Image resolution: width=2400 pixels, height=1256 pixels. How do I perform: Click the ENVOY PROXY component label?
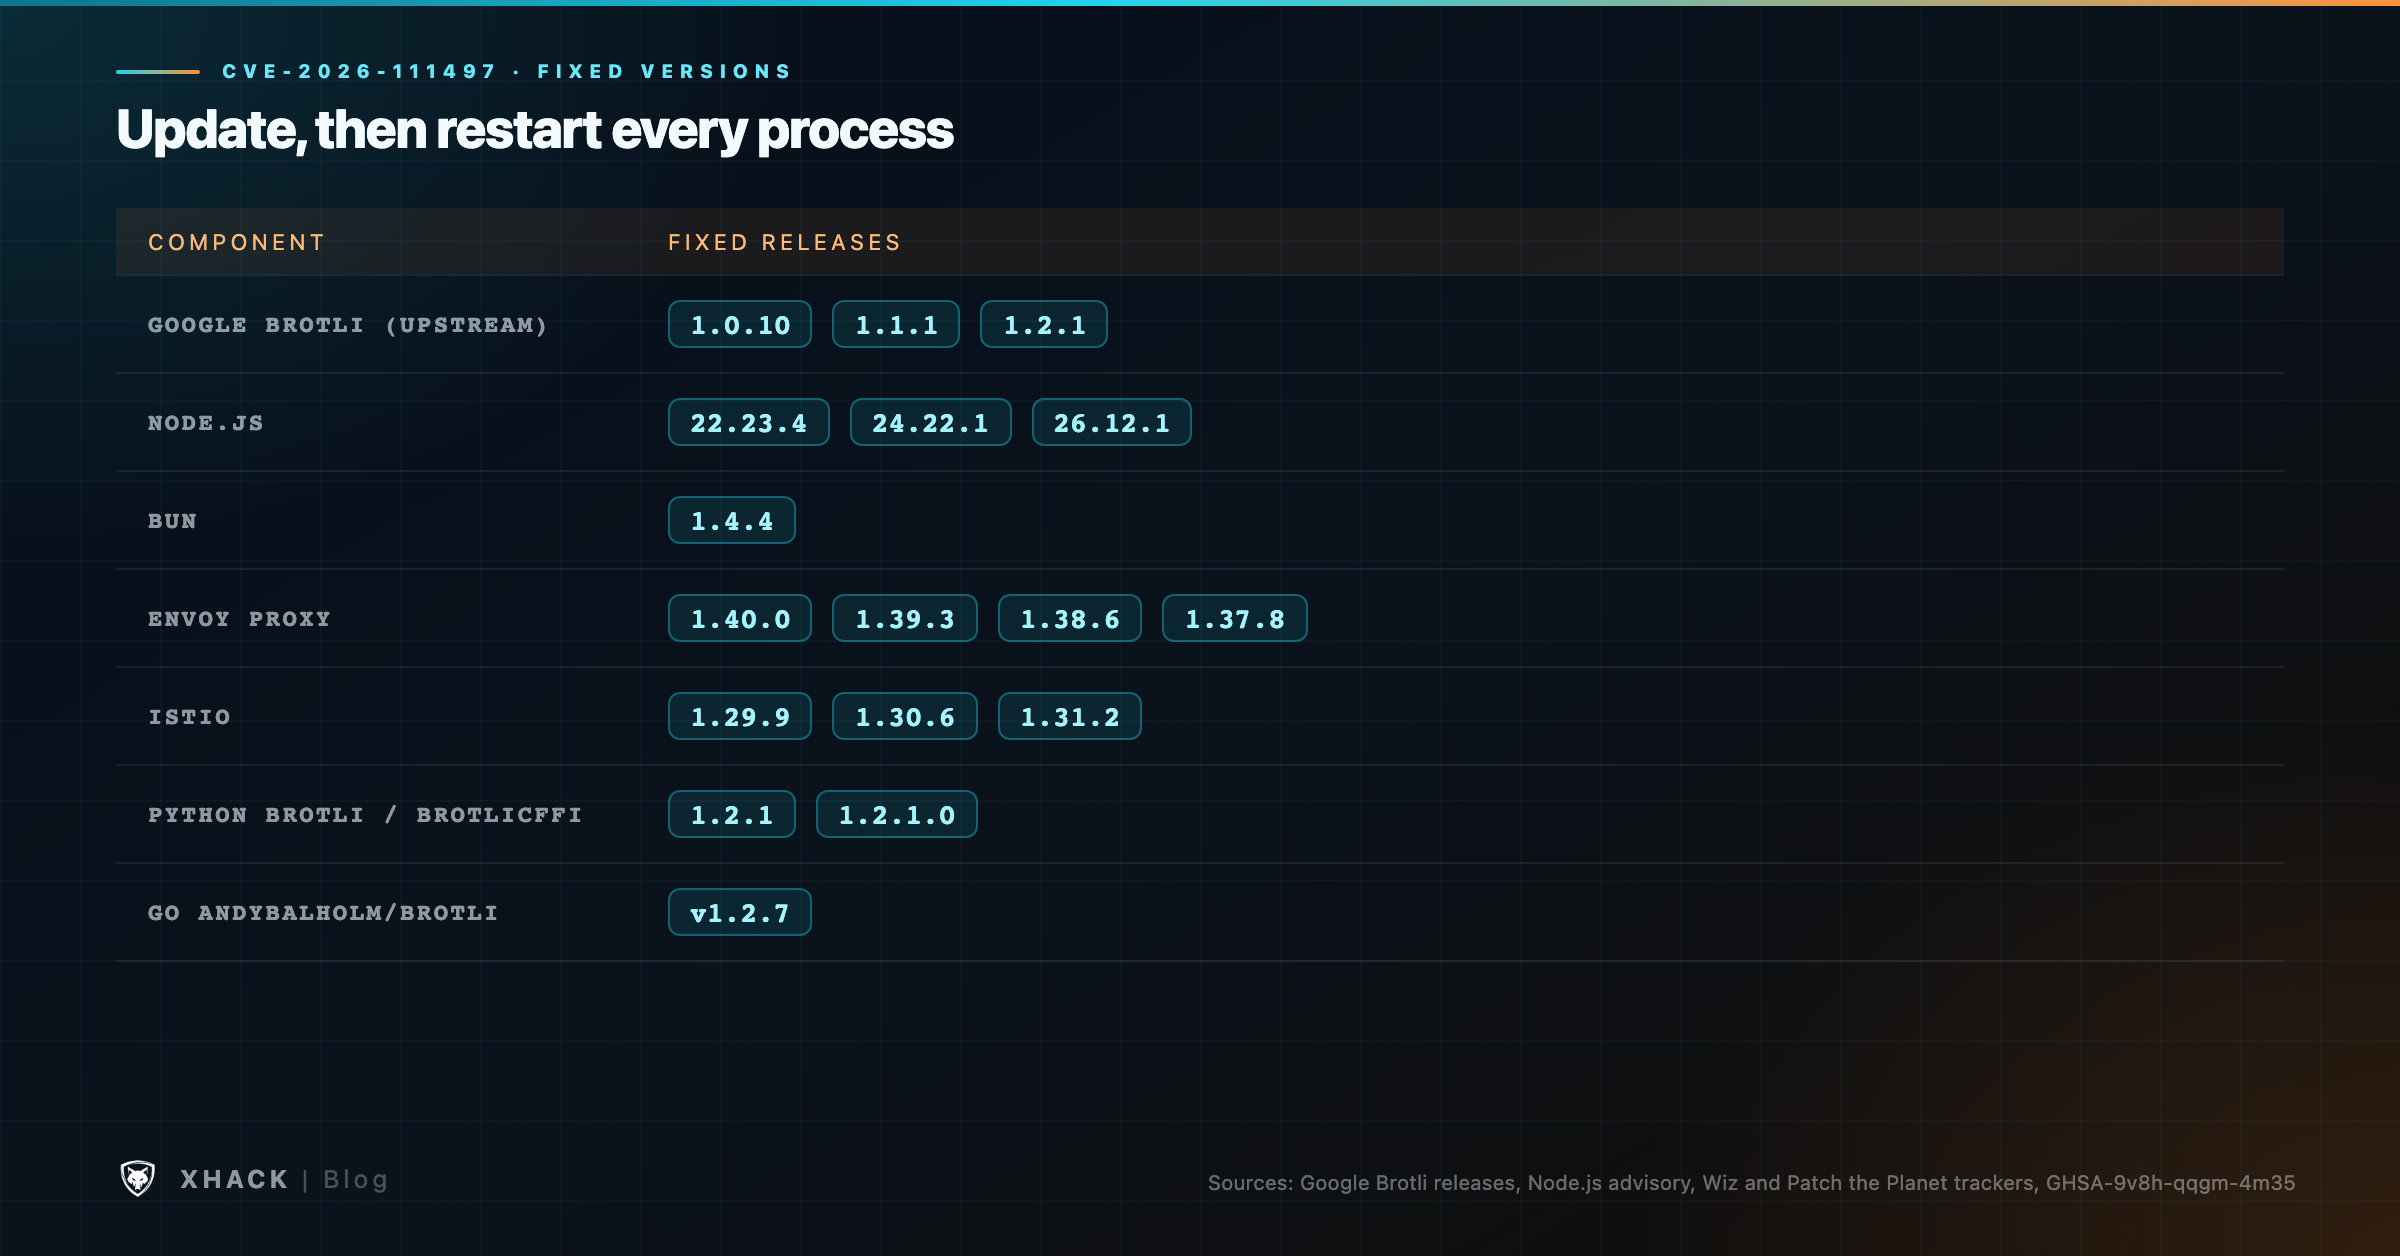click(239, 619)
